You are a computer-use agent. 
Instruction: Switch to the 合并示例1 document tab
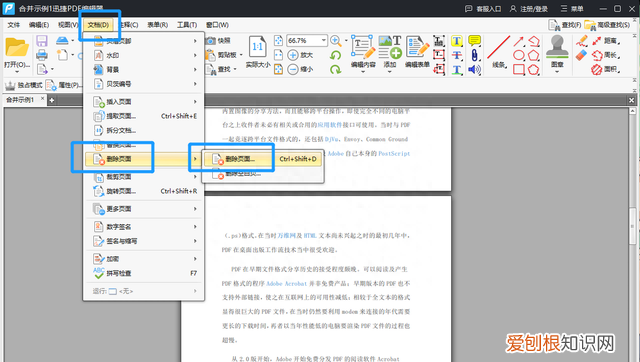[20, 100]
